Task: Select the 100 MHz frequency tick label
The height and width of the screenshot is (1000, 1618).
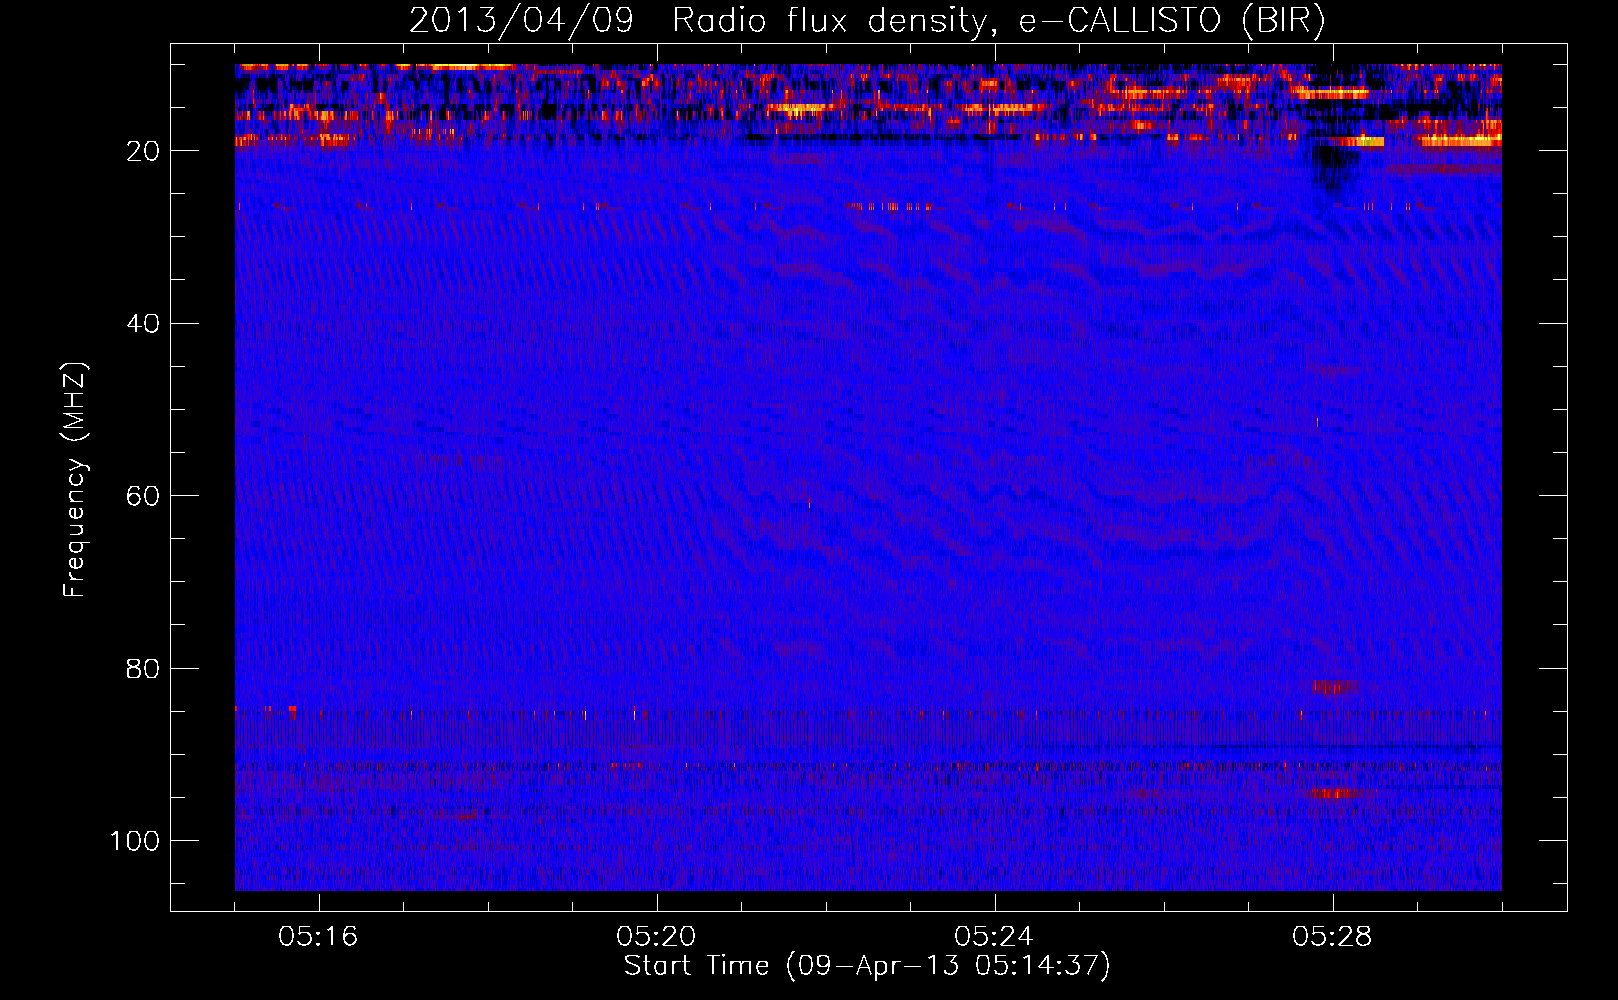Action: (135, 841)
